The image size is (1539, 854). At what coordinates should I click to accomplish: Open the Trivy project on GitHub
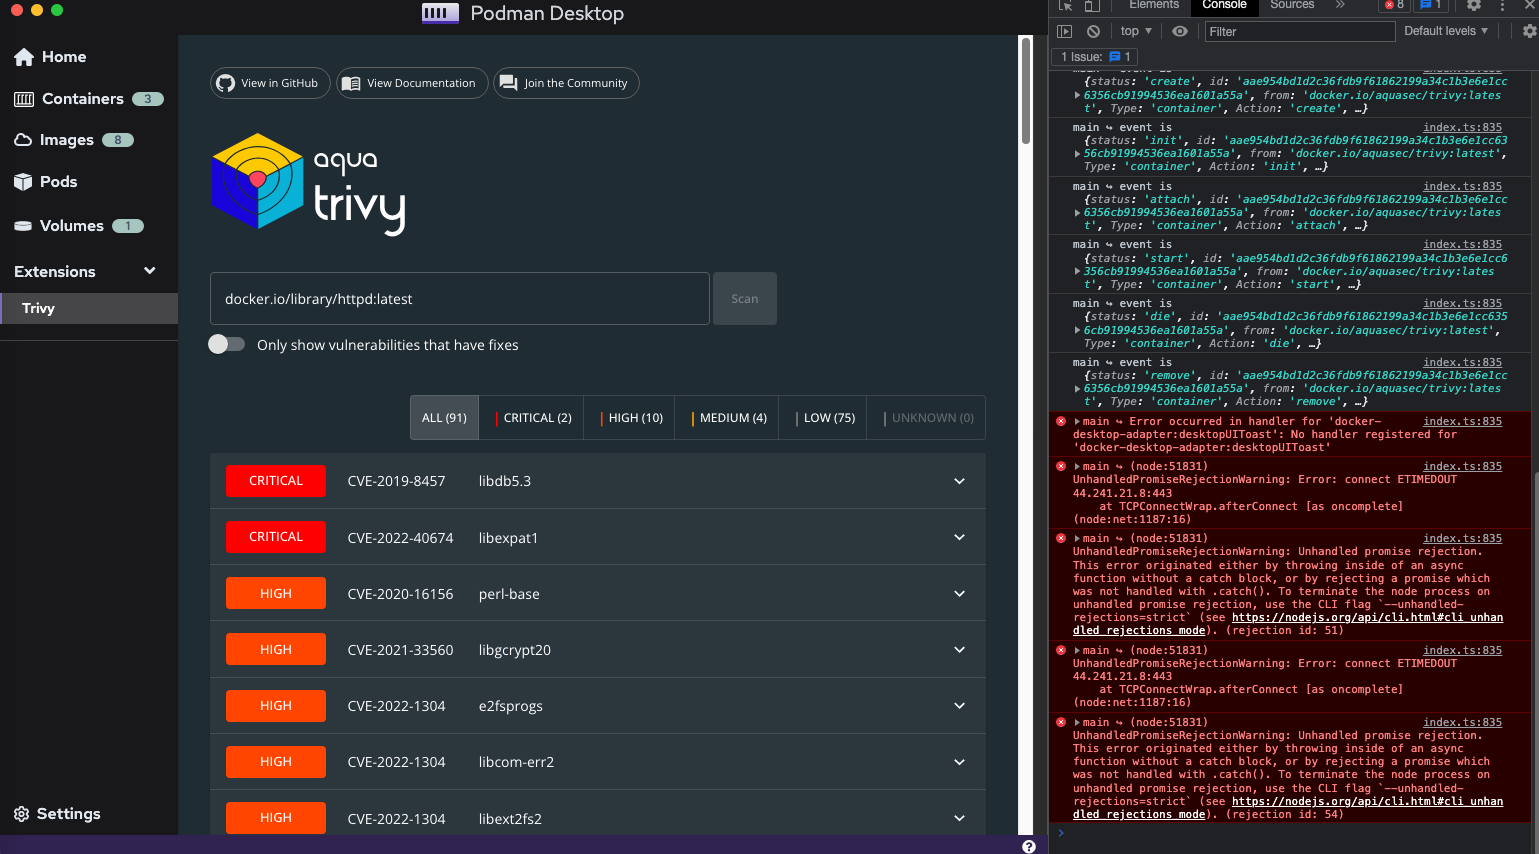click(x=269, y=83)
